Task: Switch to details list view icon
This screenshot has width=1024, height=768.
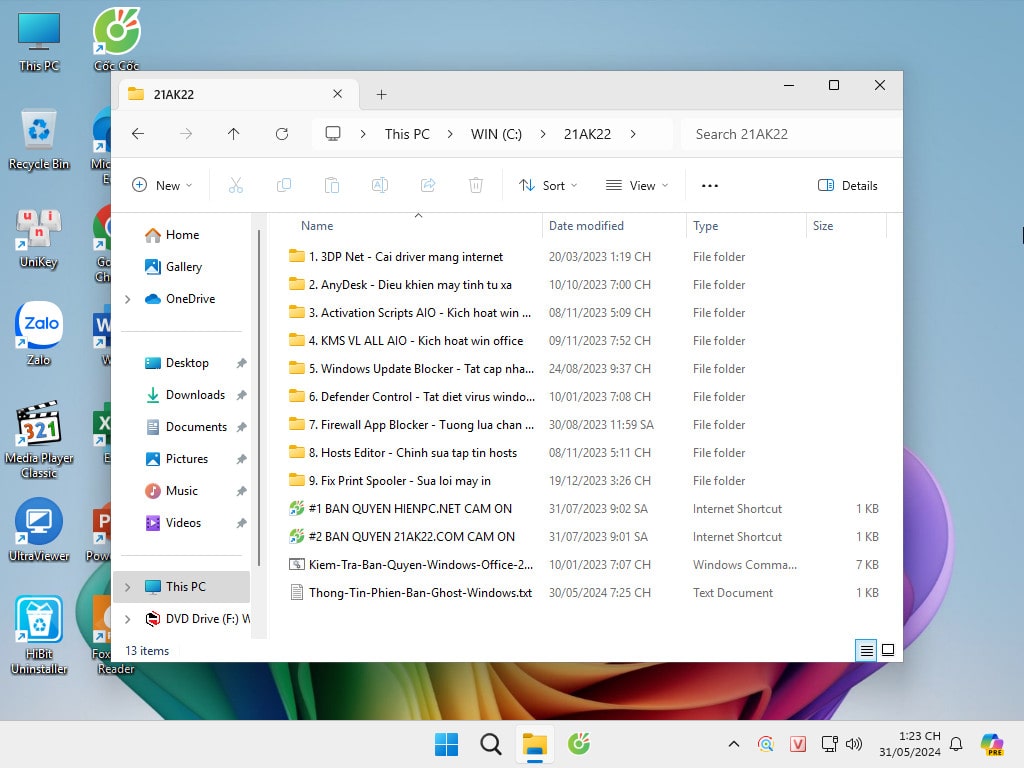Action: 866,650
